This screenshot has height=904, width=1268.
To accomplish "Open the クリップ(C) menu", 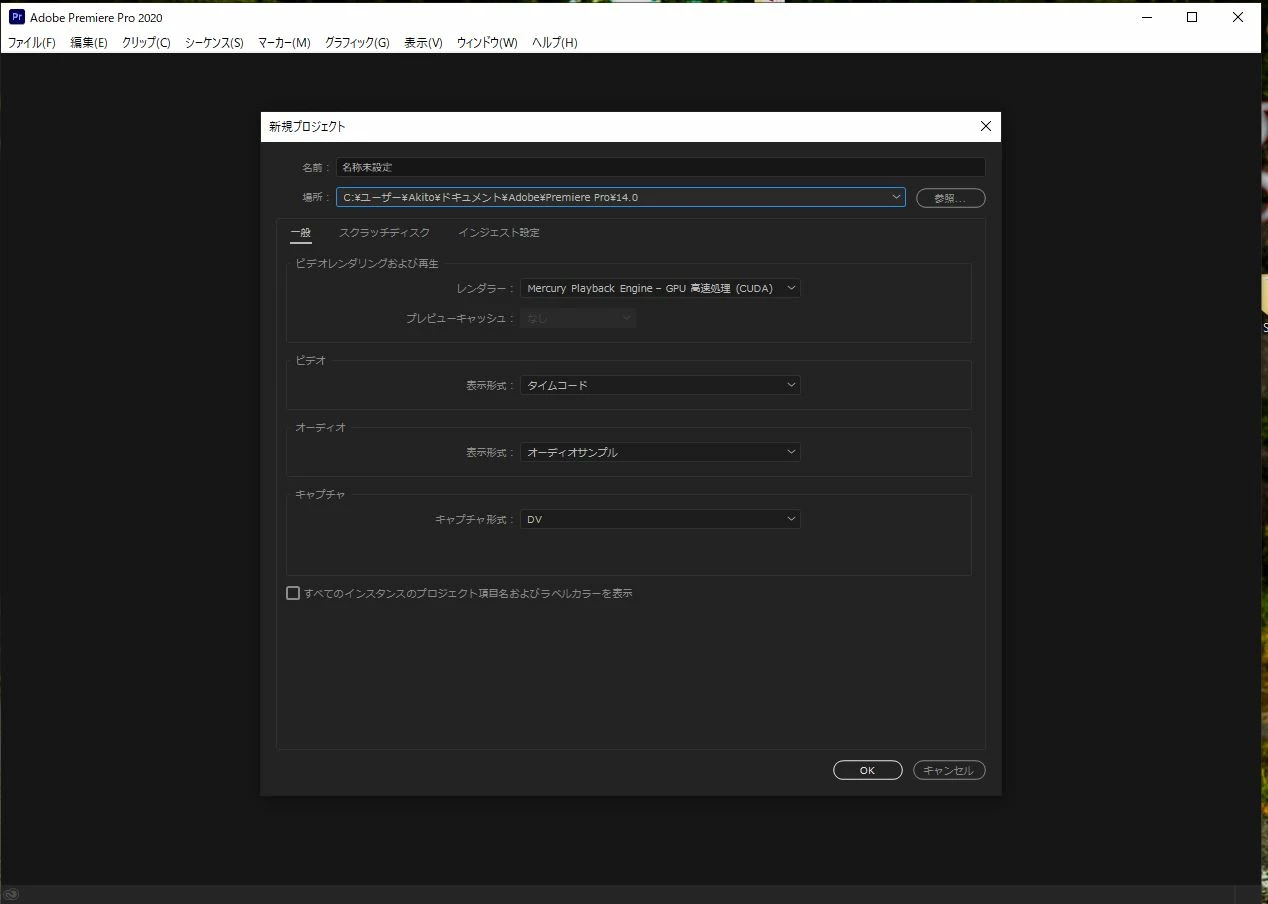I will point(146,43).
